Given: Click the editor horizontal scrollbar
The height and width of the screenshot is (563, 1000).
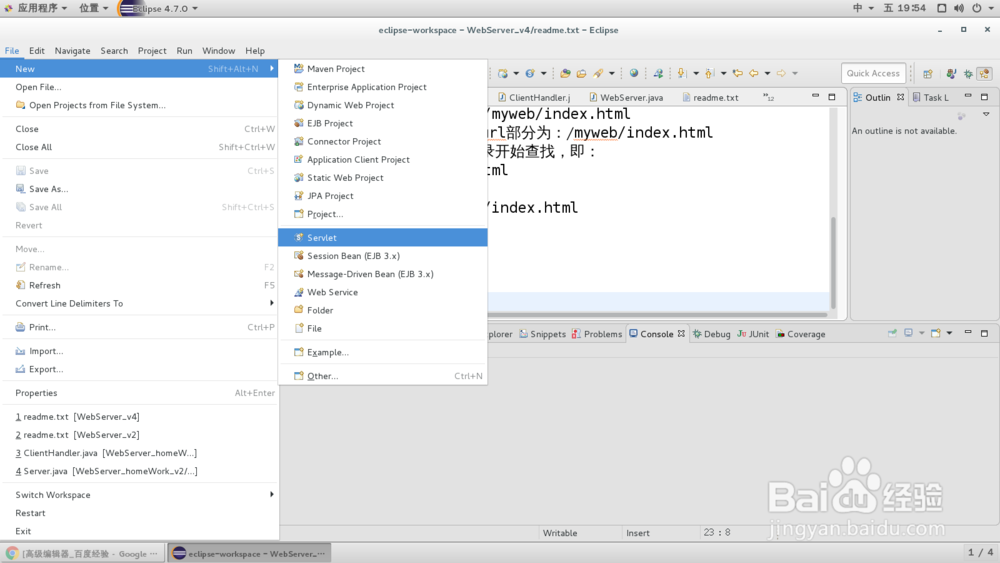Looking at the screenshot, I should pyautogui.click(x=657, y=314).
